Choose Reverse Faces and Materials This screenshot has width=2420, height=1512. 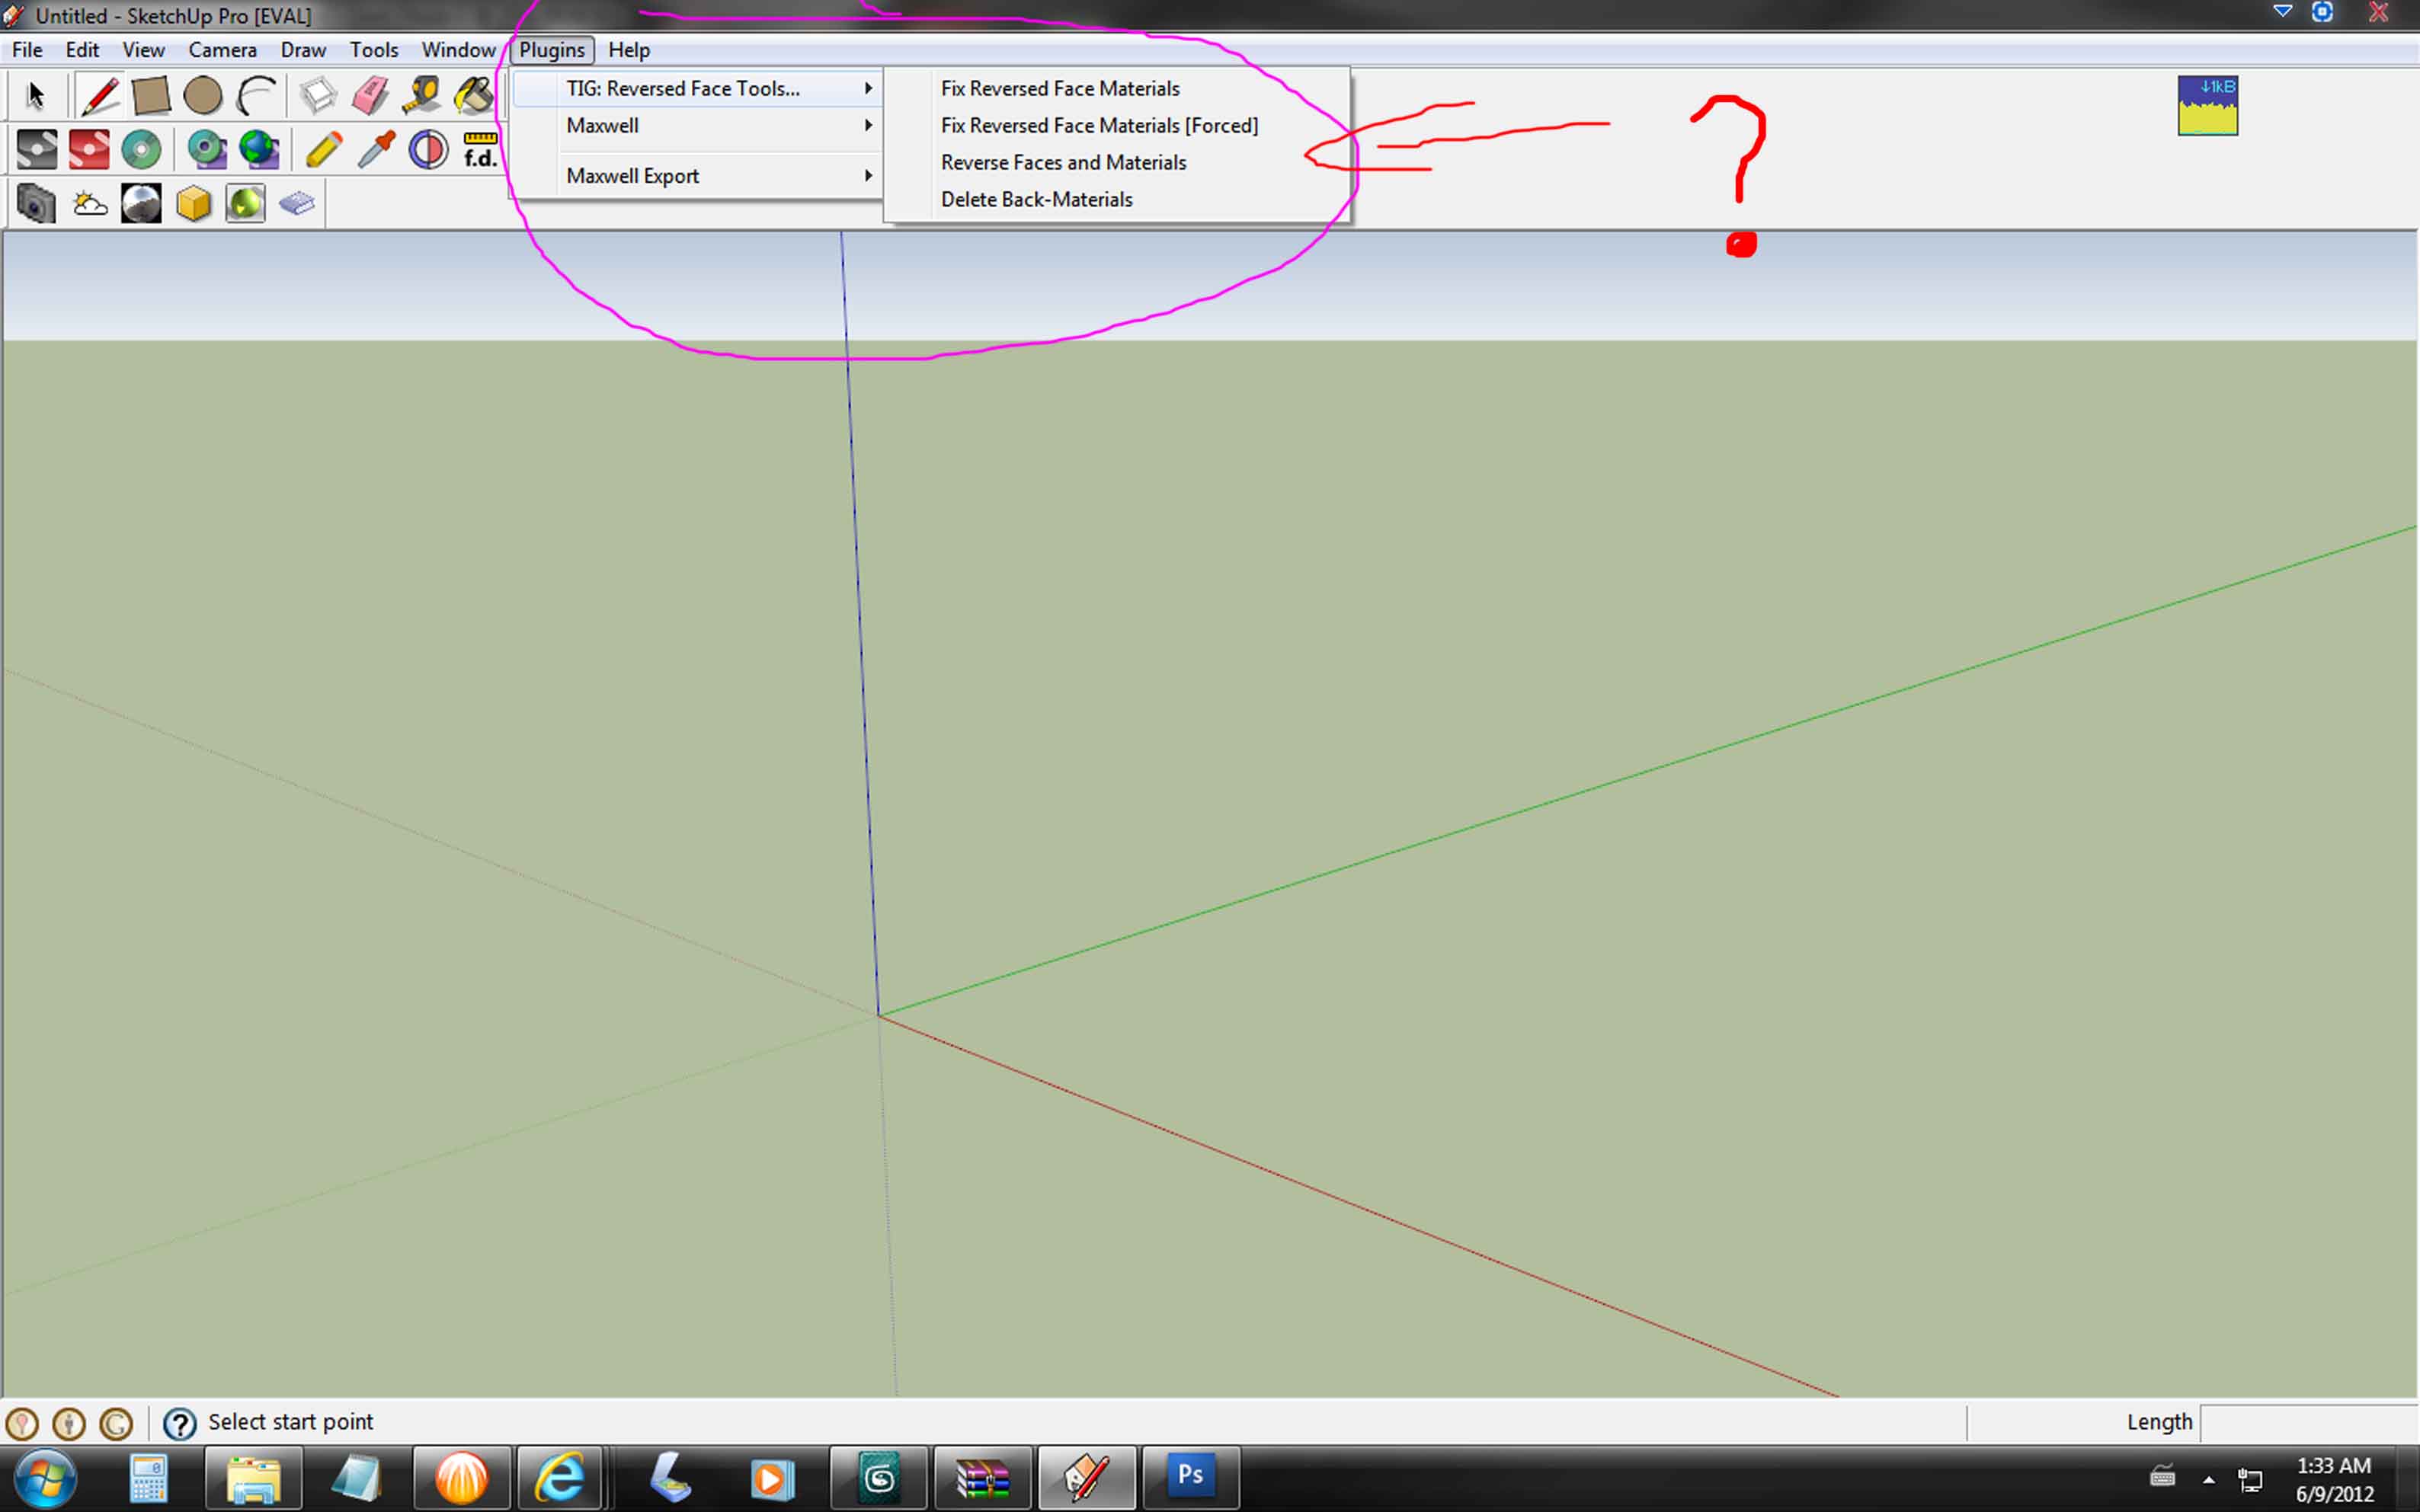click(x=1063, y=162)
